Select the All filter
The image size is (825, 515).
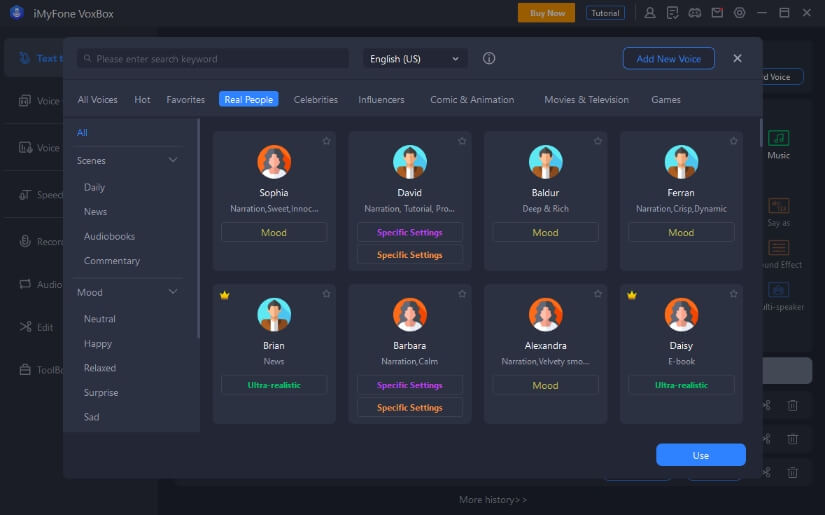coord(82,133)
